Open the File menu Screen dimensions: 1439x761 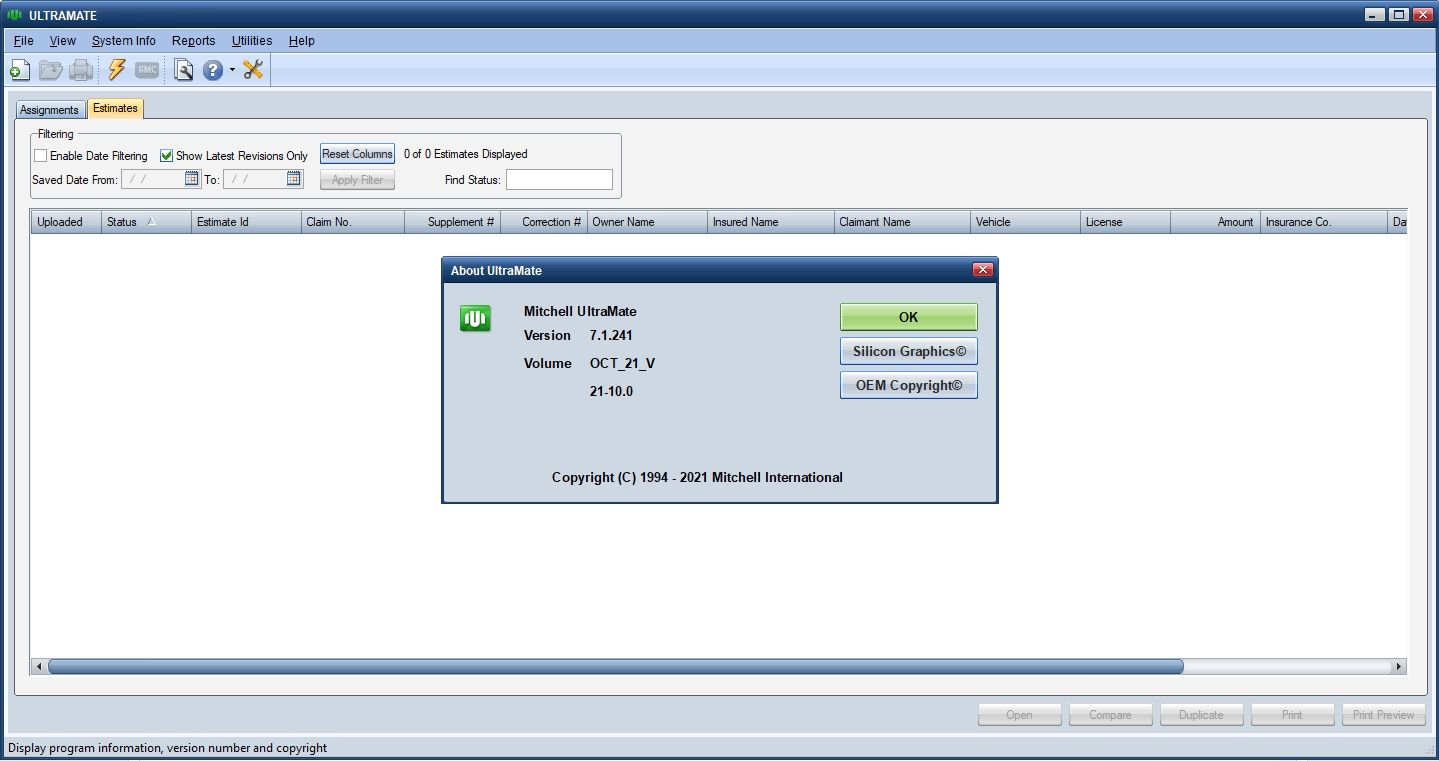tap(23, 41)
